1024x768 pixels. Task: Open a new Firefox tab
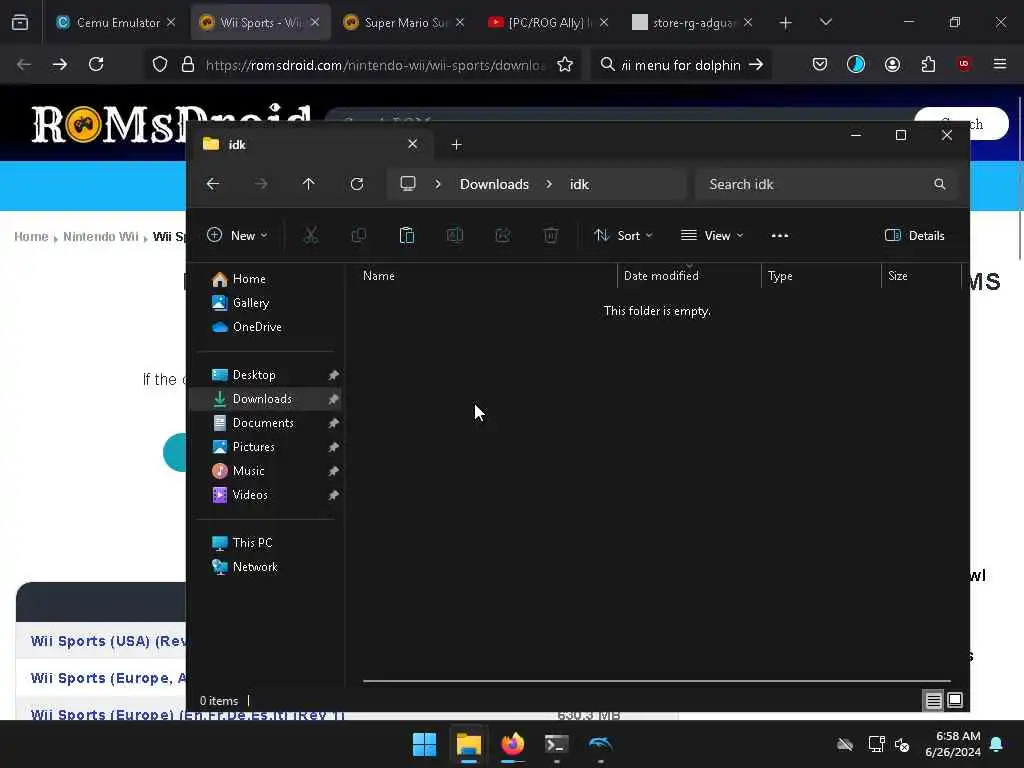coord(786,23)
